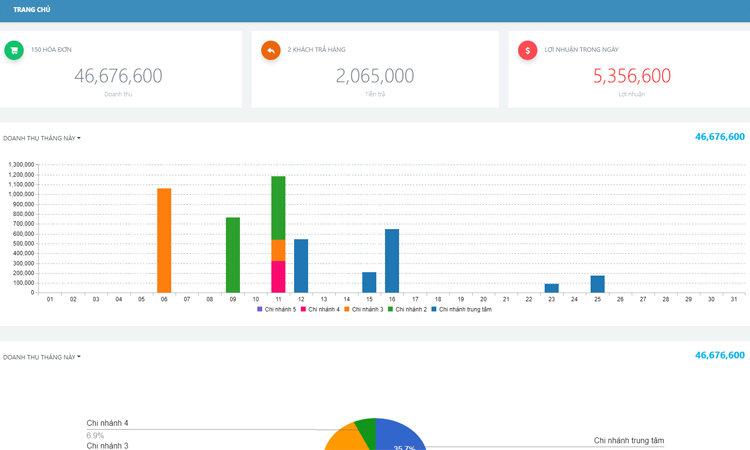750x450 pixels.
Task: Click the blue bar for day 12
Action: (x=301, y=266)
